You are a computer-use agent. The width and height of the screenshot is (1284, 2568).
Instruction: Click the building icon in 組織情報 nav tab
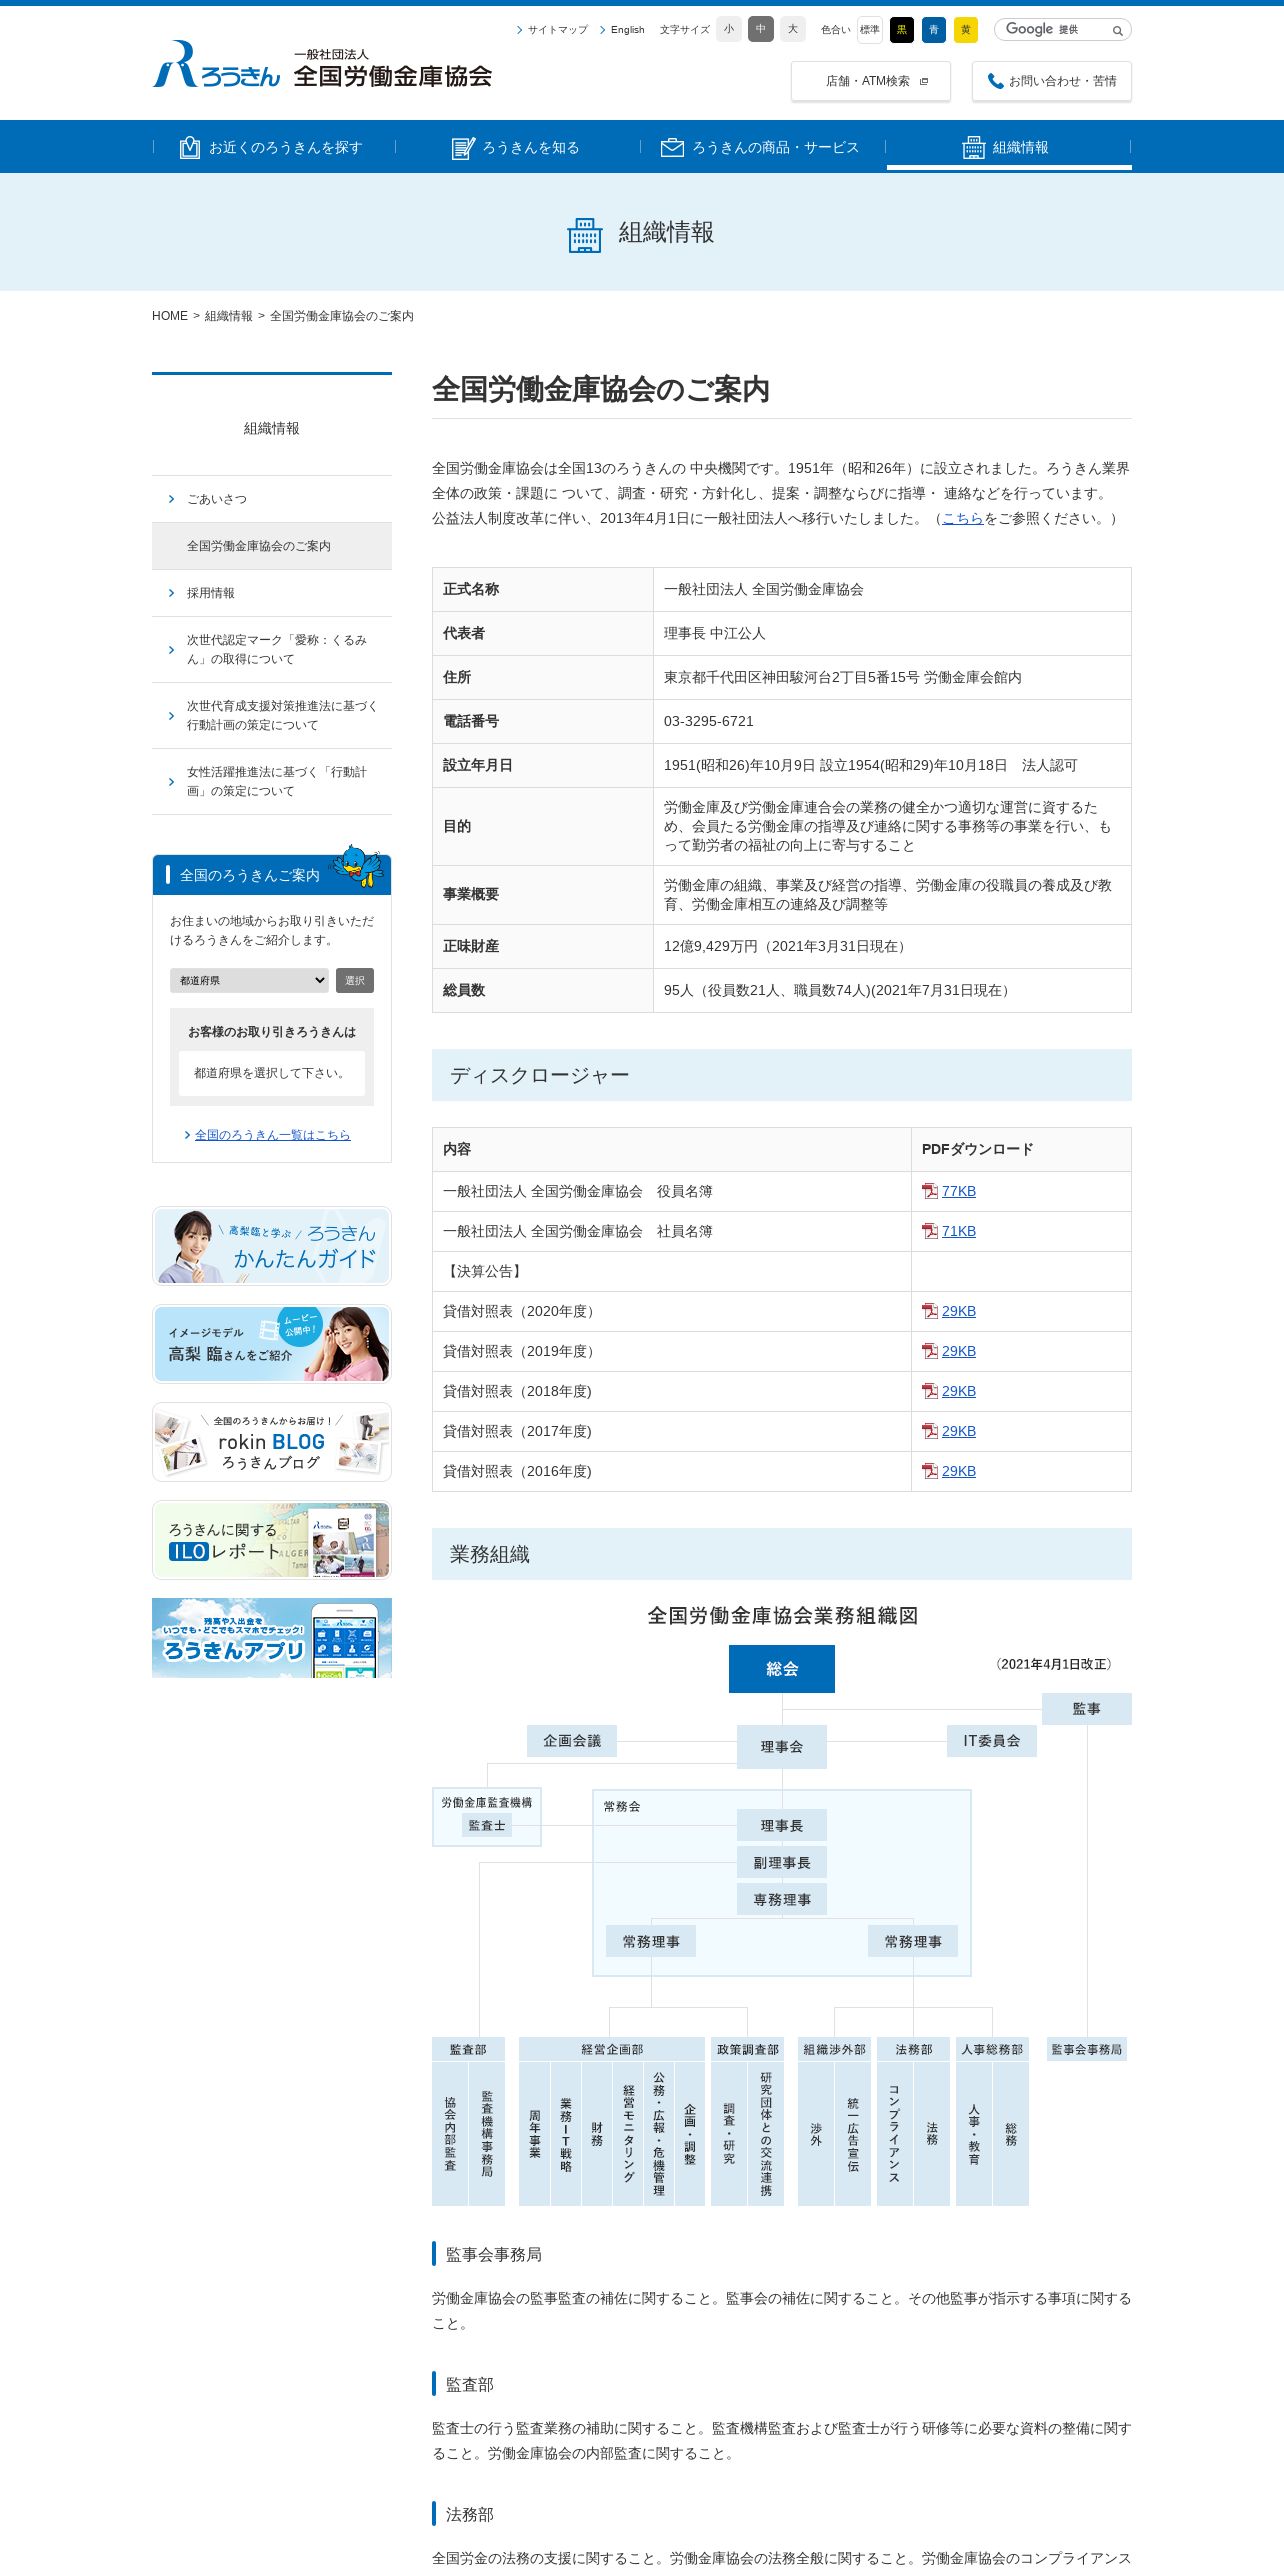(x=973, y=148)
